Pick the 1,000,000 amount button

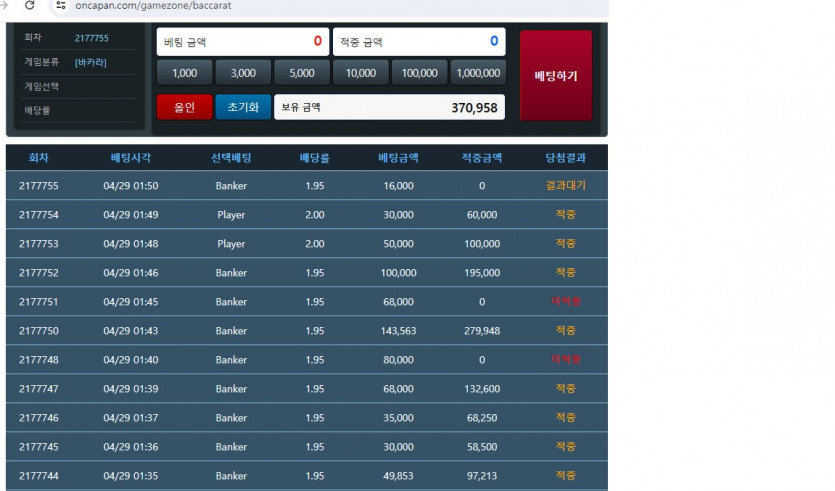478,73
